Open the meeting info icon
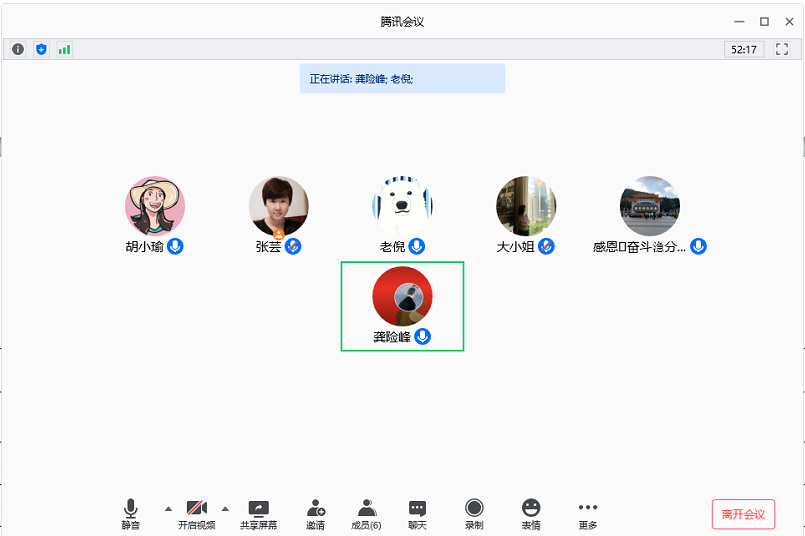The height and width of the screenshot is (536, 805). (x=18, y=49)
